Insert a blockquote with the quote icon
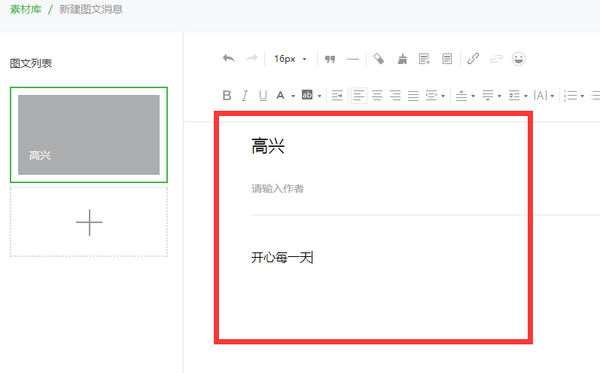Screen dimensions: 600x373 coord(330,59)
